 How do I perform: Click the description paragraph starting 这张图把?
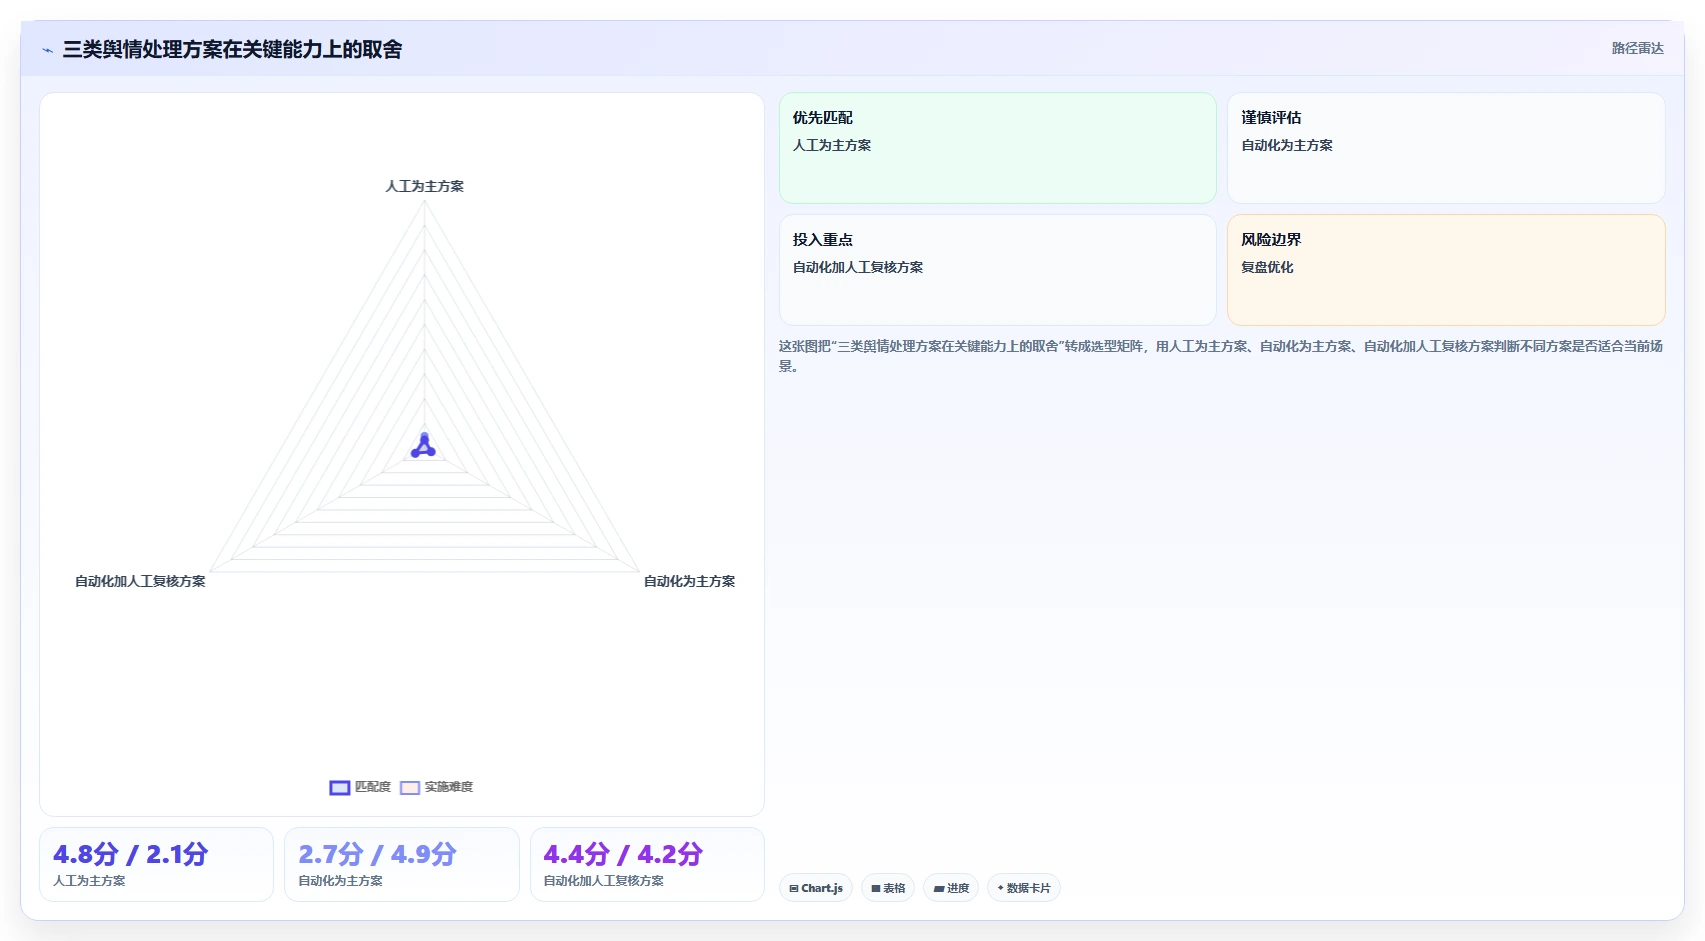(x=1221, y=356)
